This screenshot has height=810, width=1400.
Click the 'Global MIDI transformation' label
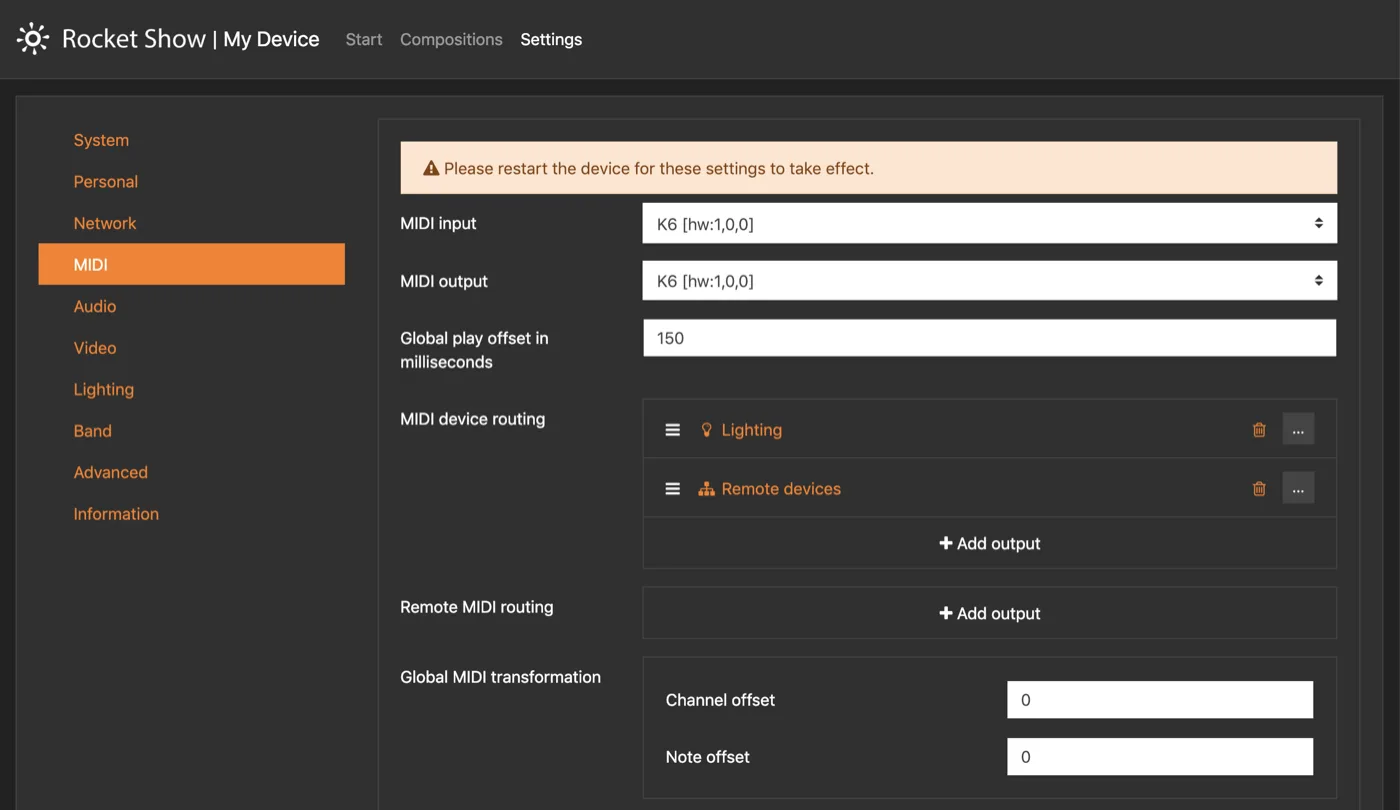tap(501, 677)
